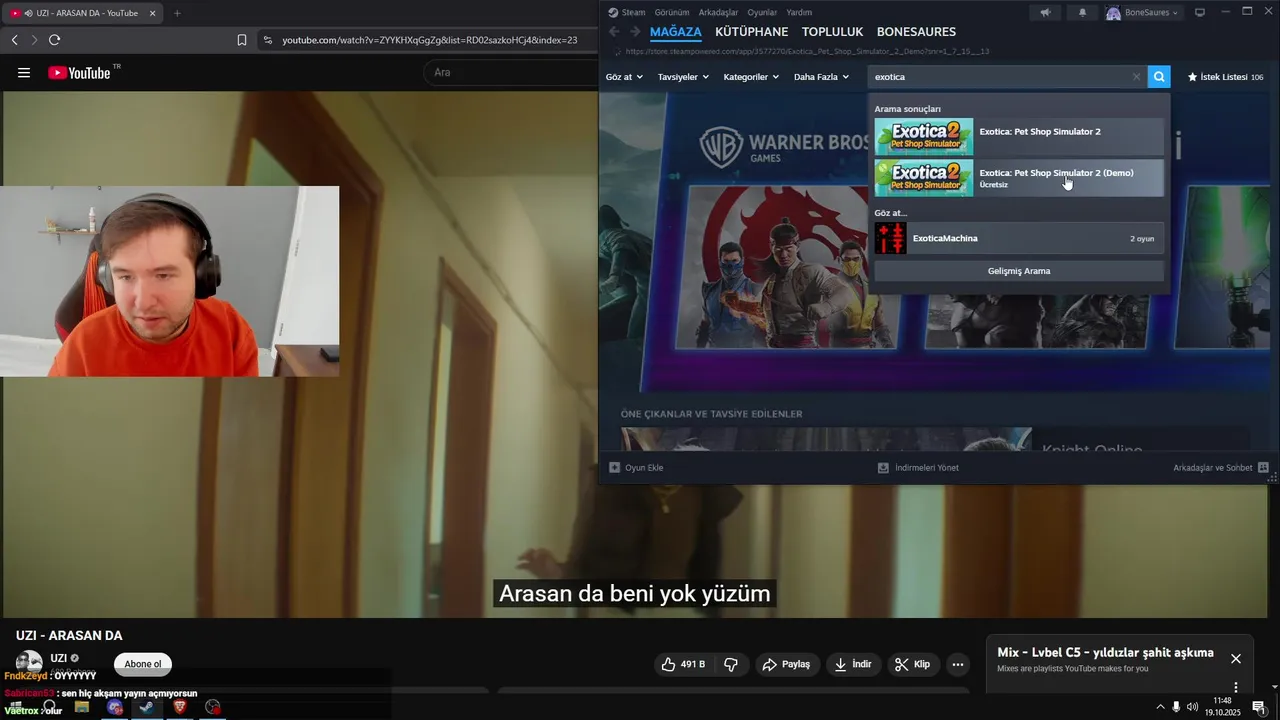
Task: Click the Klip button
Action: [912, 664]
